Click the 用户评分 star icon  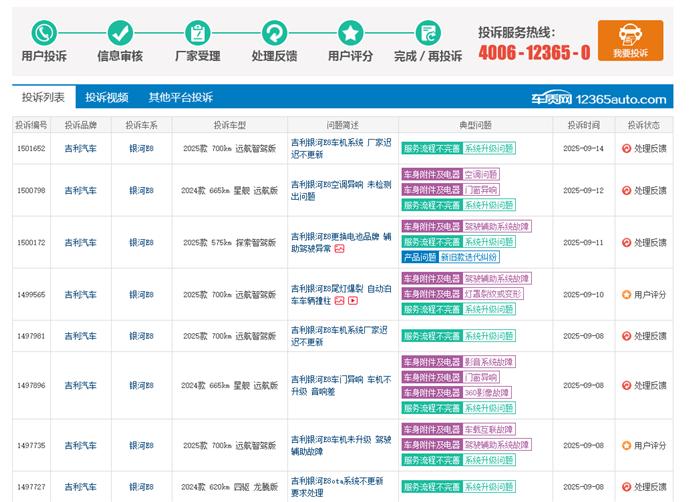click(x=350, y=33)
